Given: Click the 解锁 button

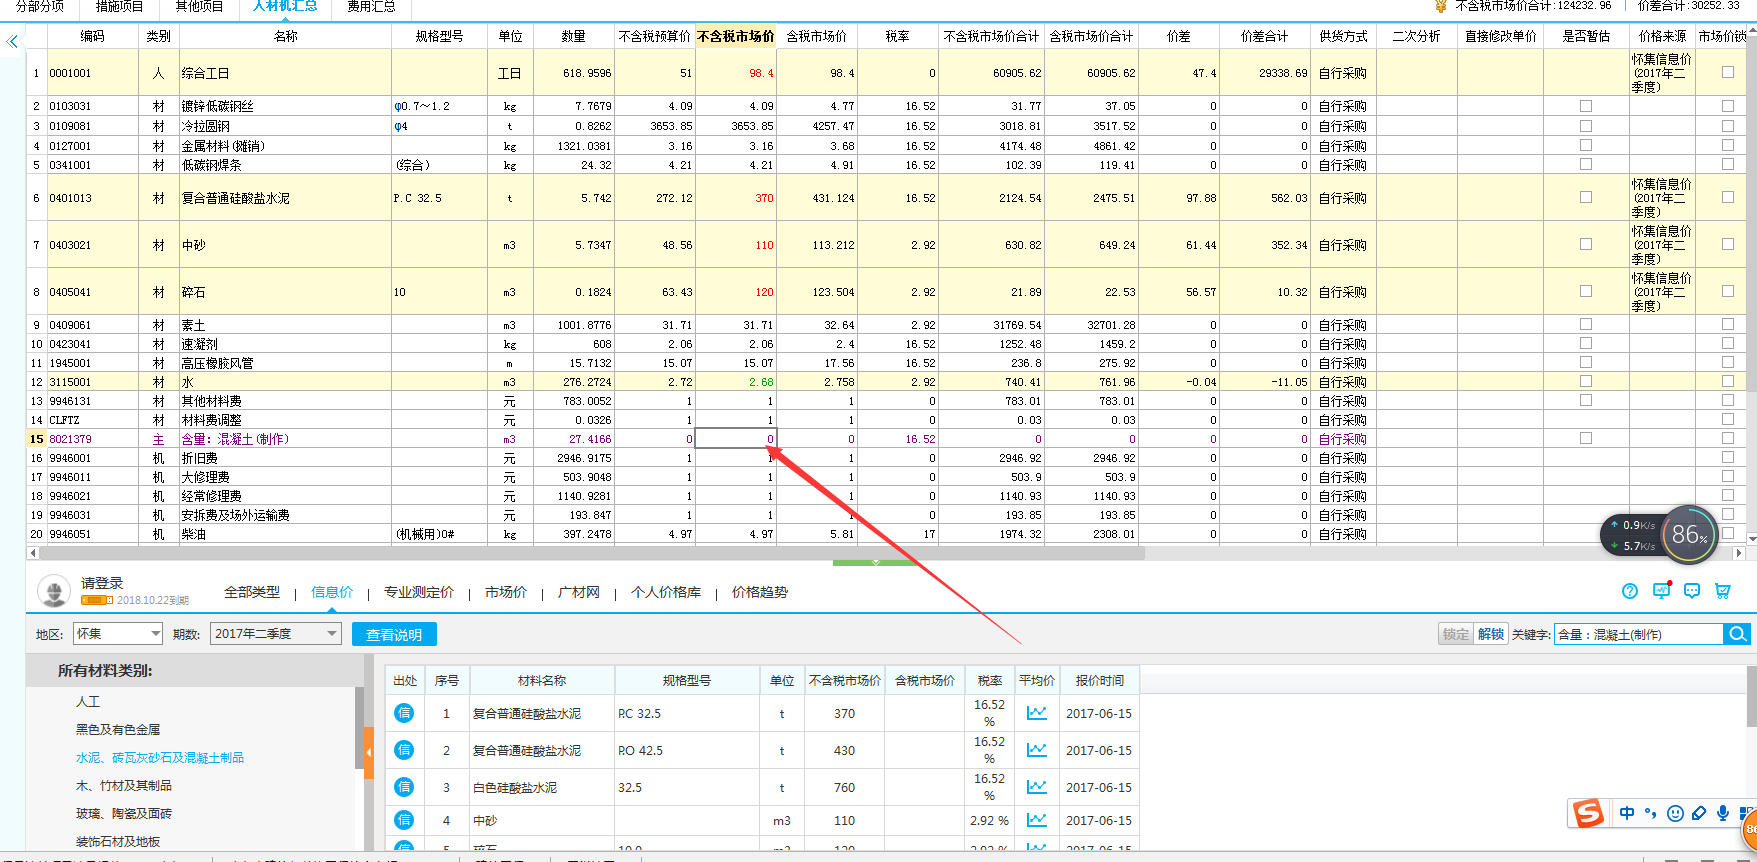Looking at the screenshot, I should 1491,634.
